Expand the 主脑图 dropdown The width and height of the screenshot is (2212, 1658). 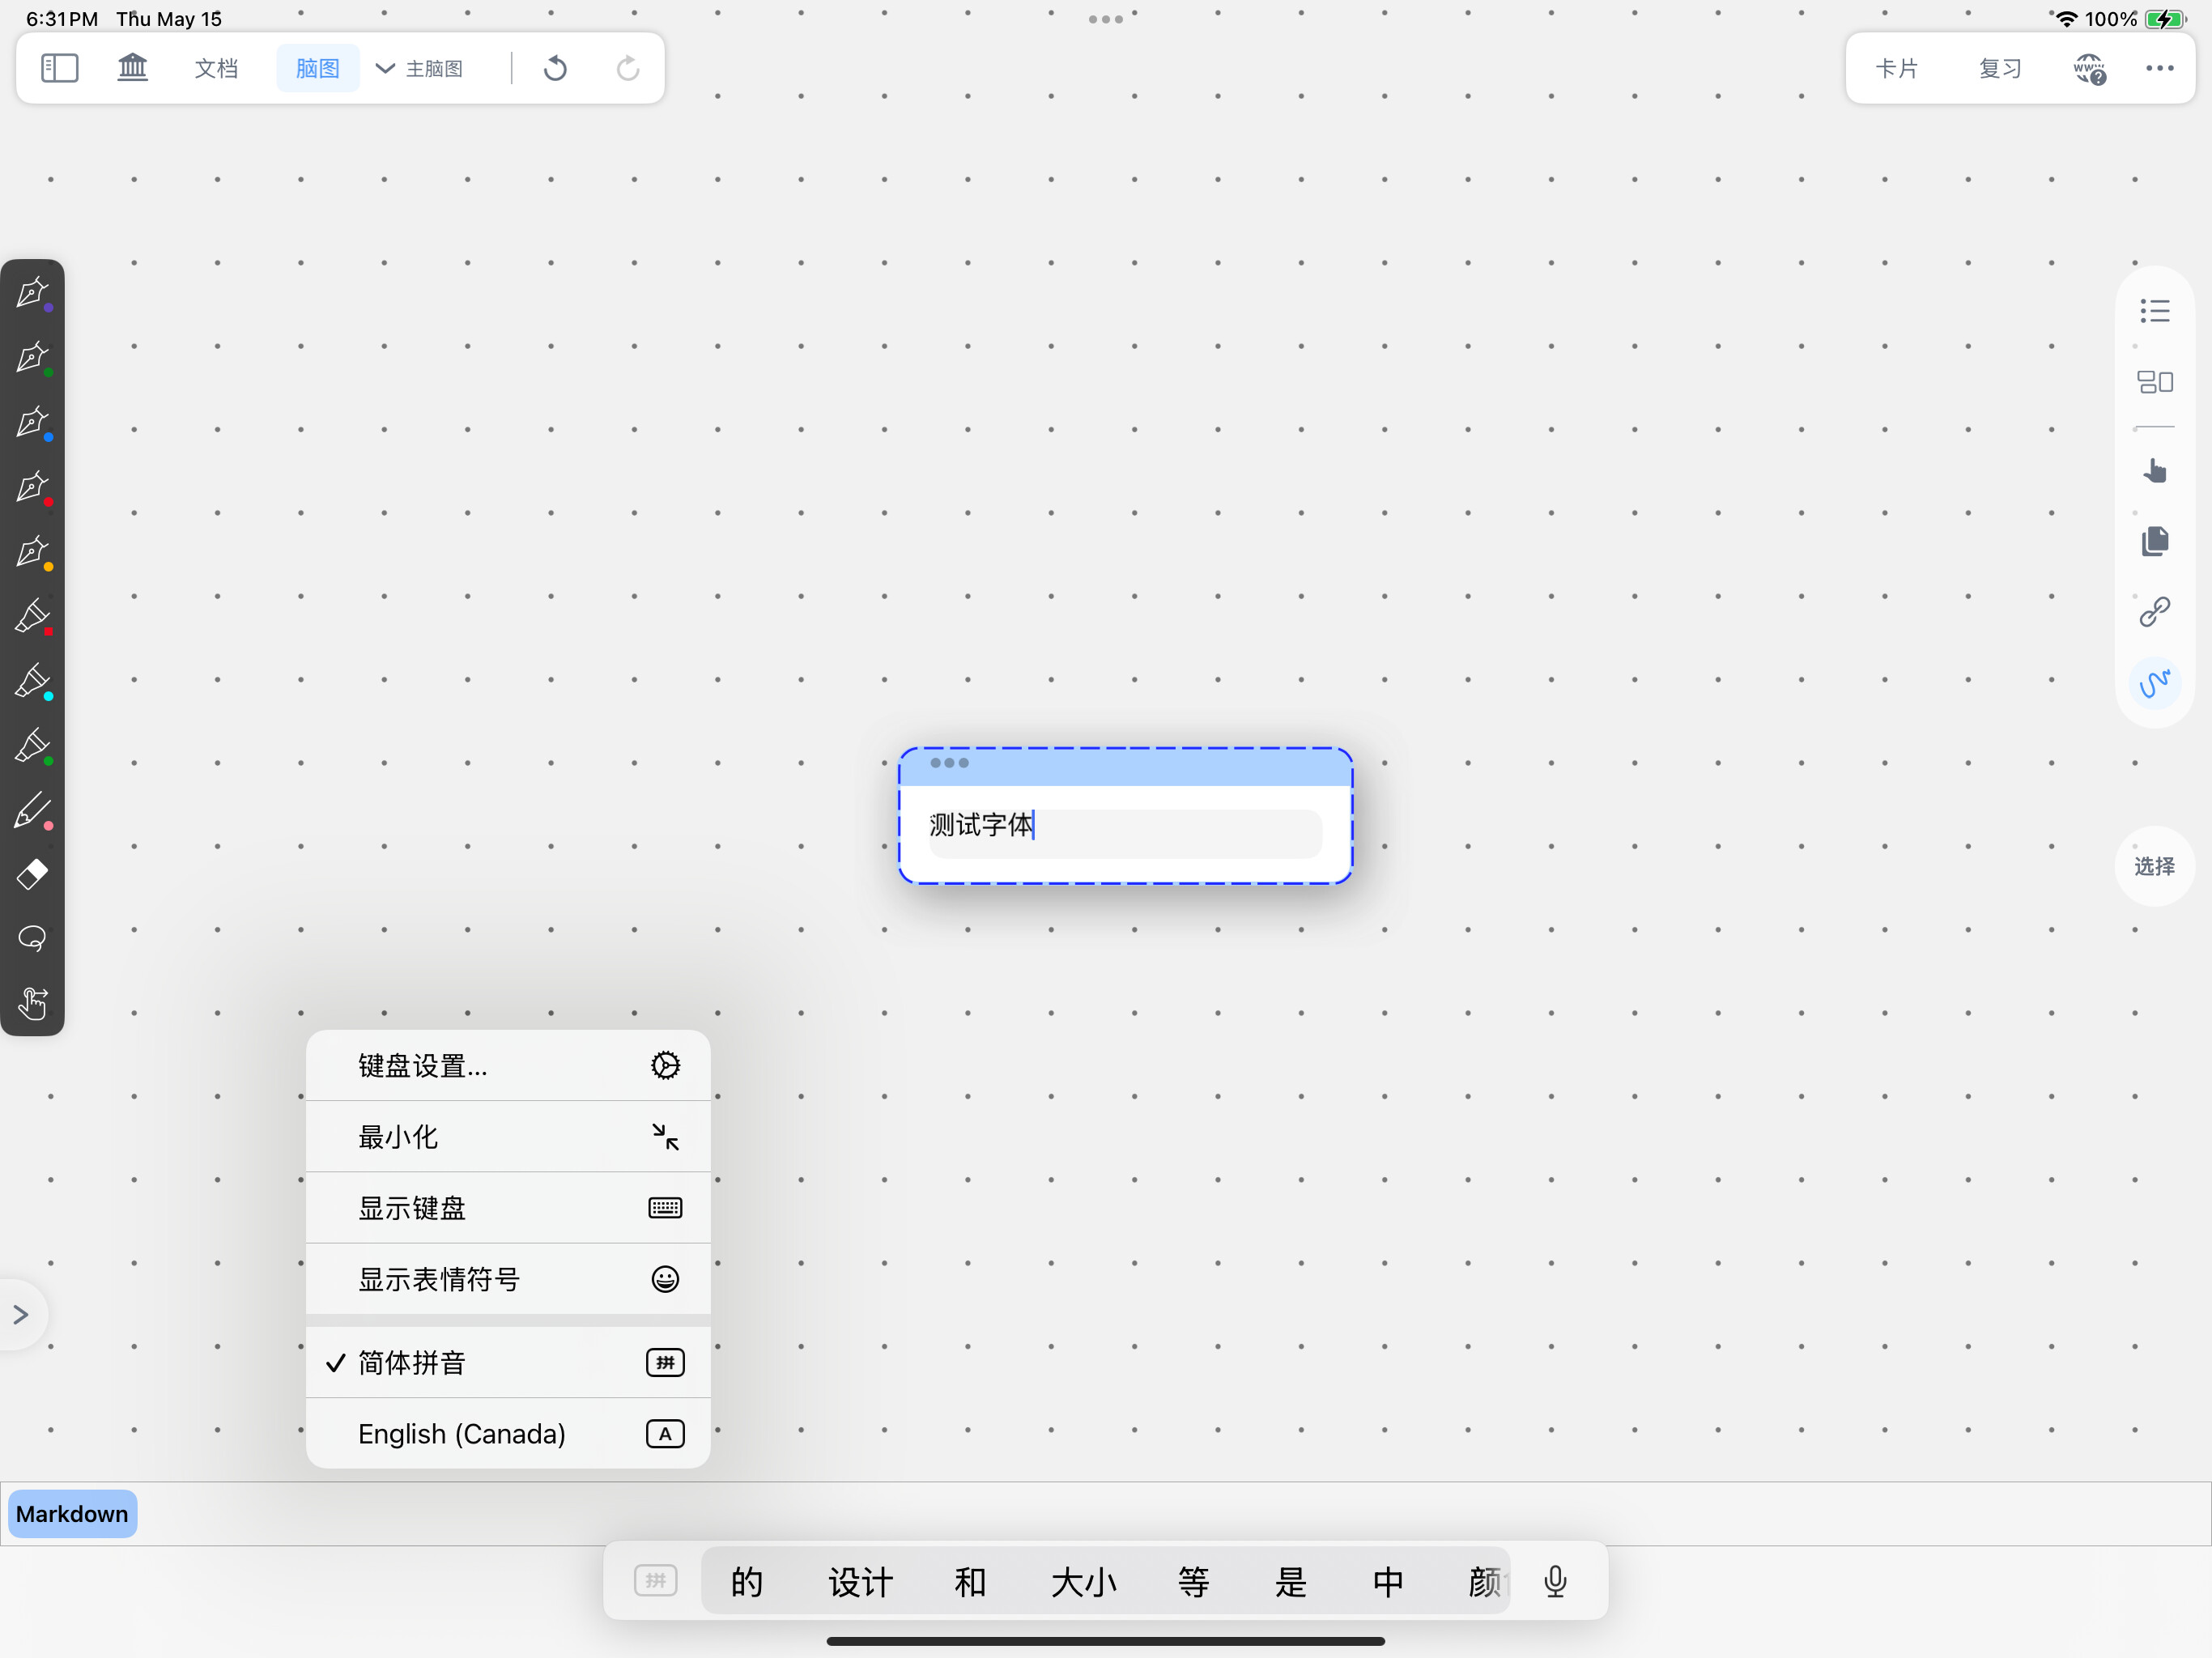pos(420,68)
